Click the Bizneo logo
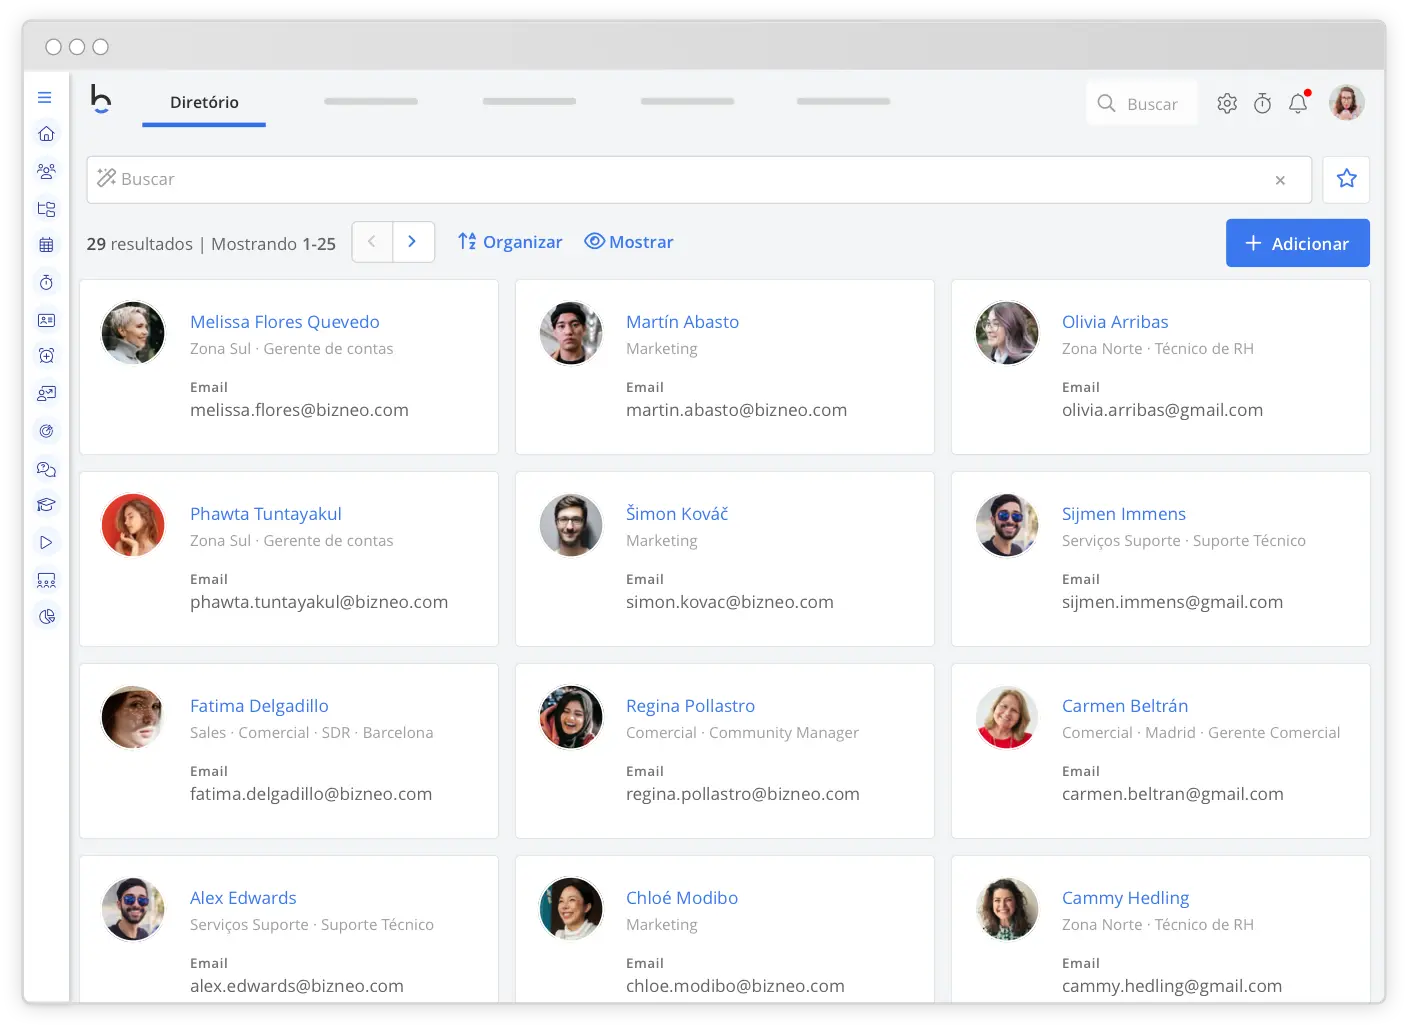This screenshot has height=1028, width=1408. tap(100, 99)
